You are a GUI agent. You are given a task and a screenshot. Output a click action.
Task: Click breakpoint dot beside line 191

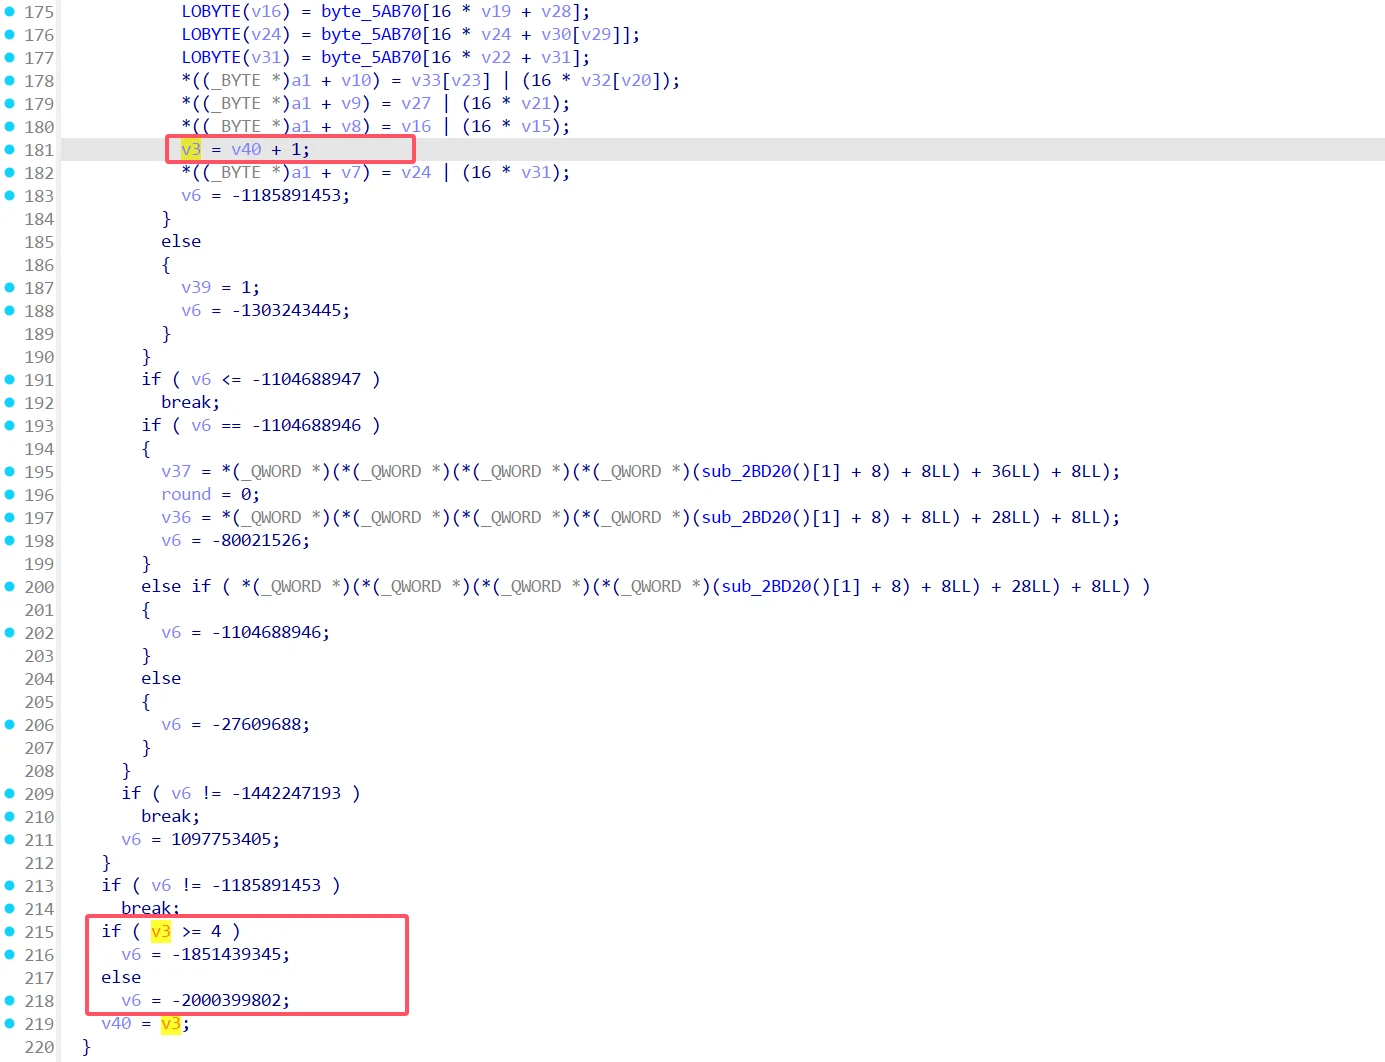click(10, 380)
